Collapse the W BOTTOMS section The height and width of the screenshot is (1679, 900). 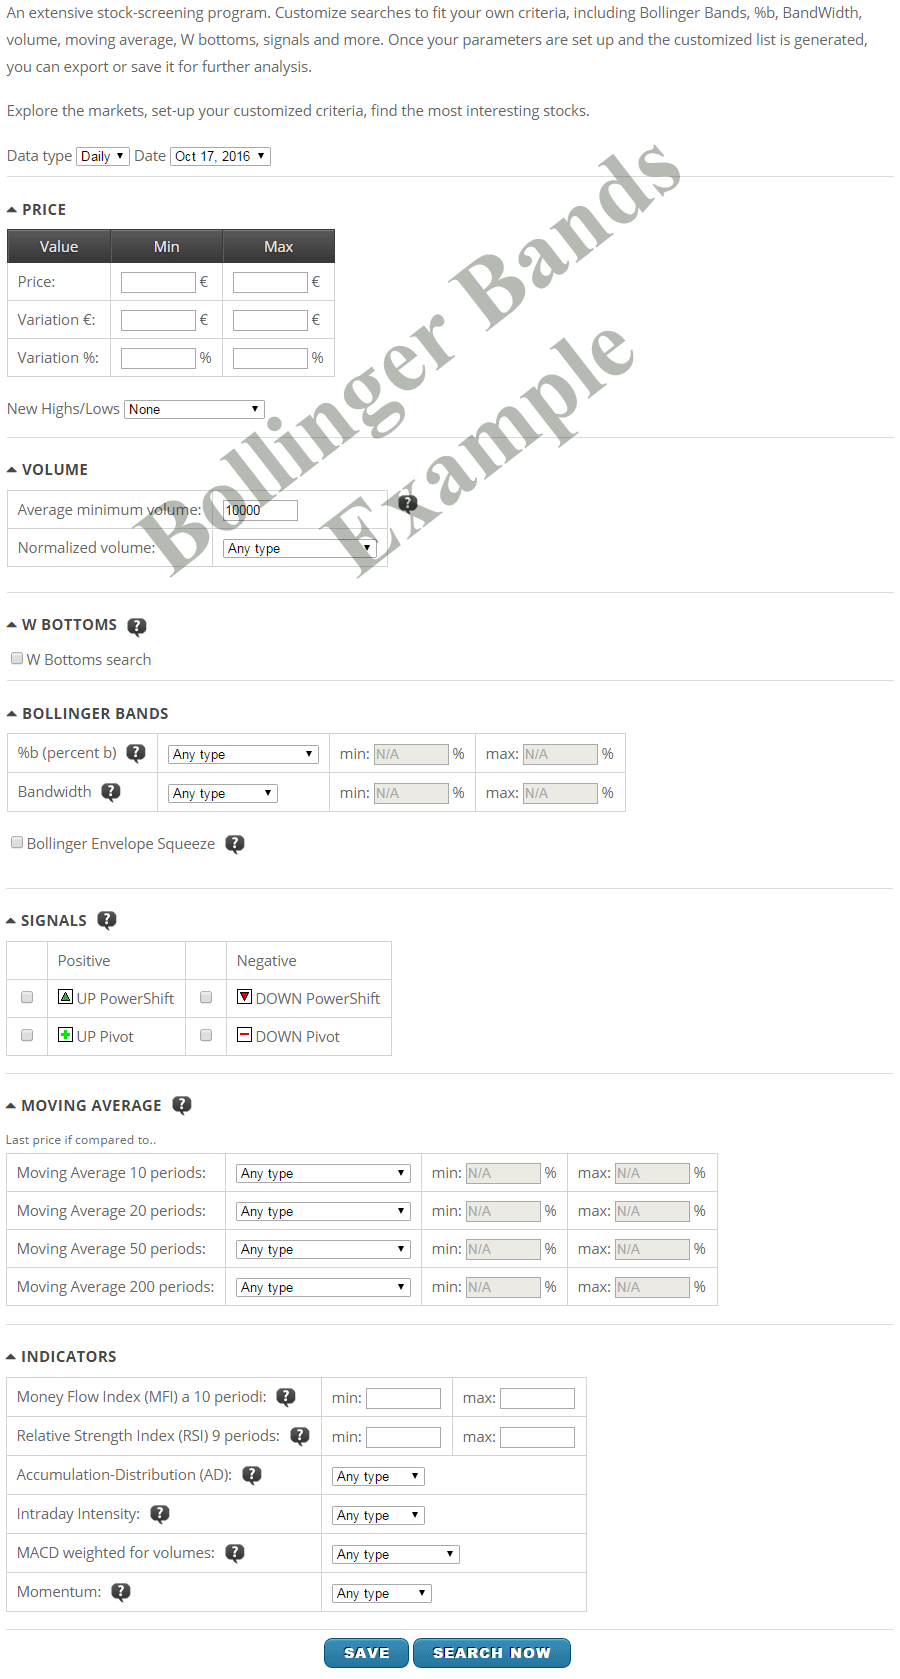(62, 625)
